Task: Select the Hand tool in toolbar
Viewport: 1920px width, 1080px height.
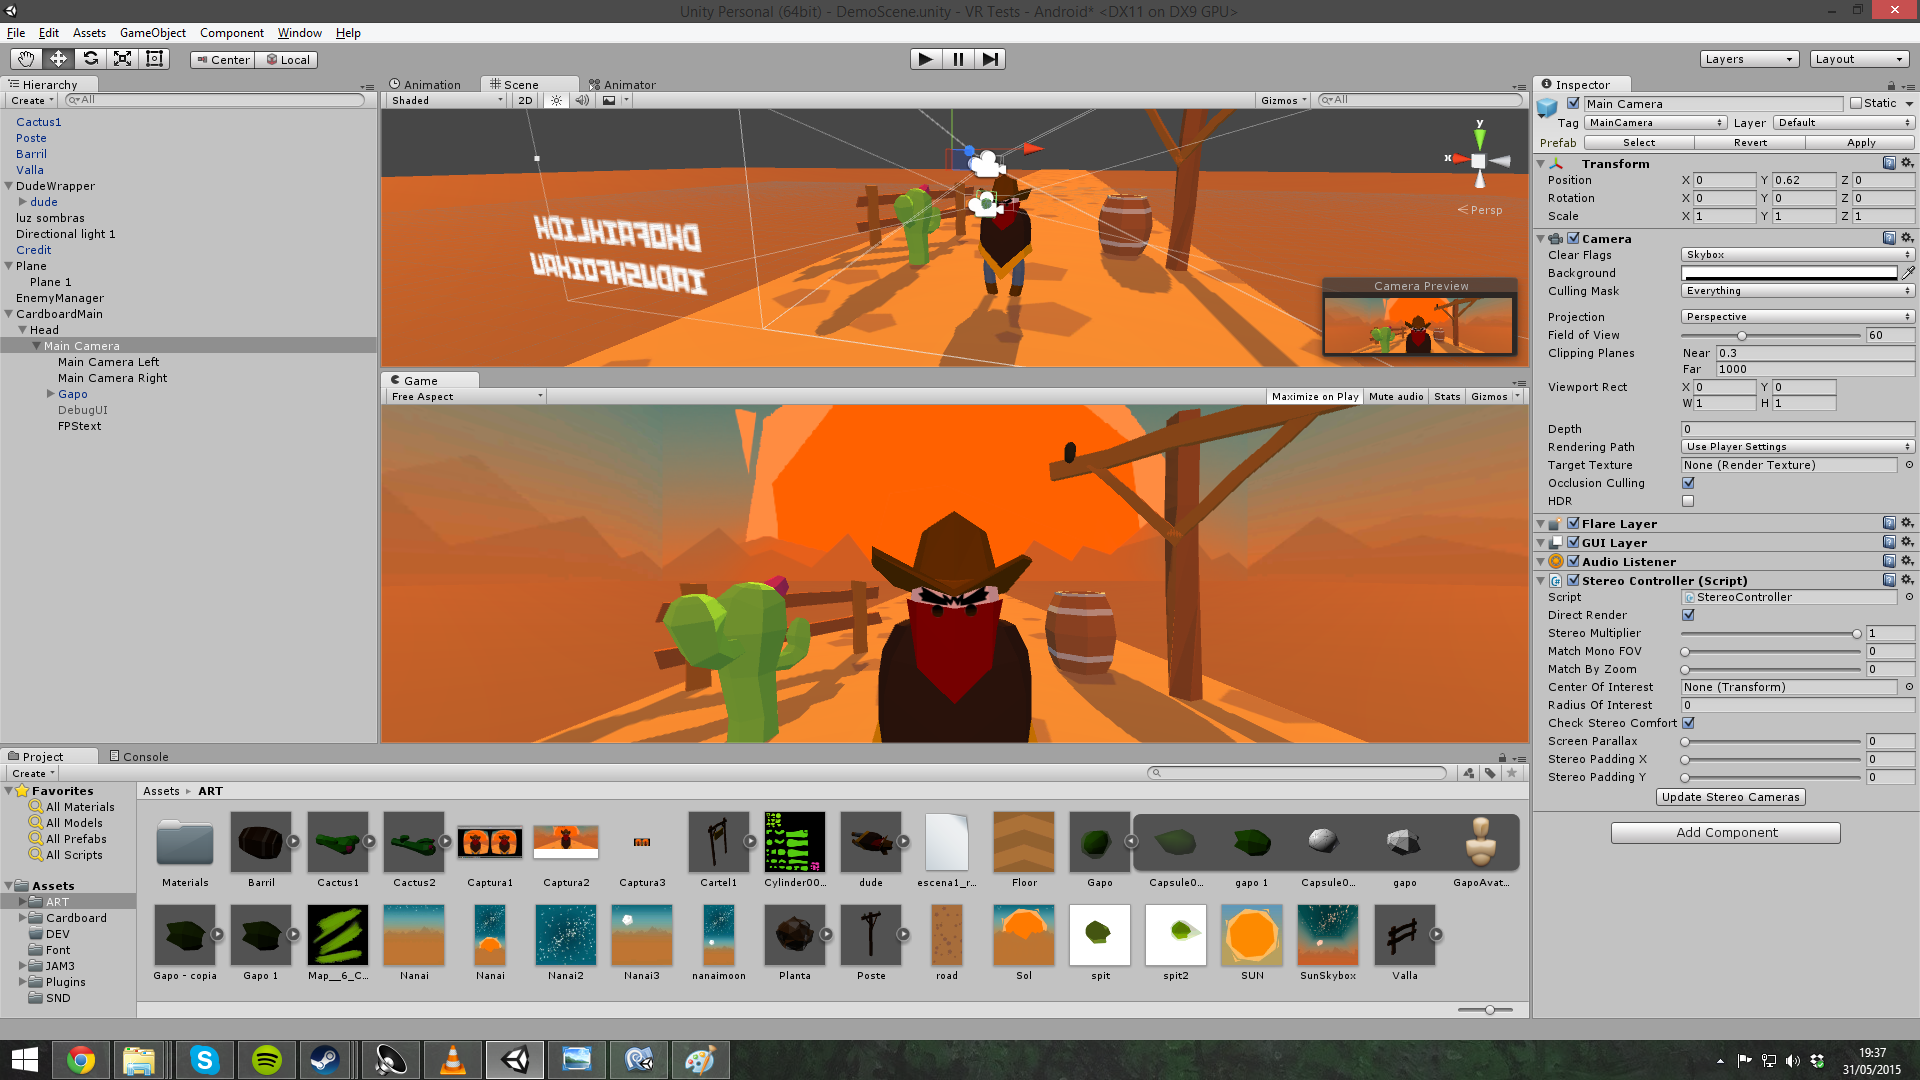Action: click(26, 59)
